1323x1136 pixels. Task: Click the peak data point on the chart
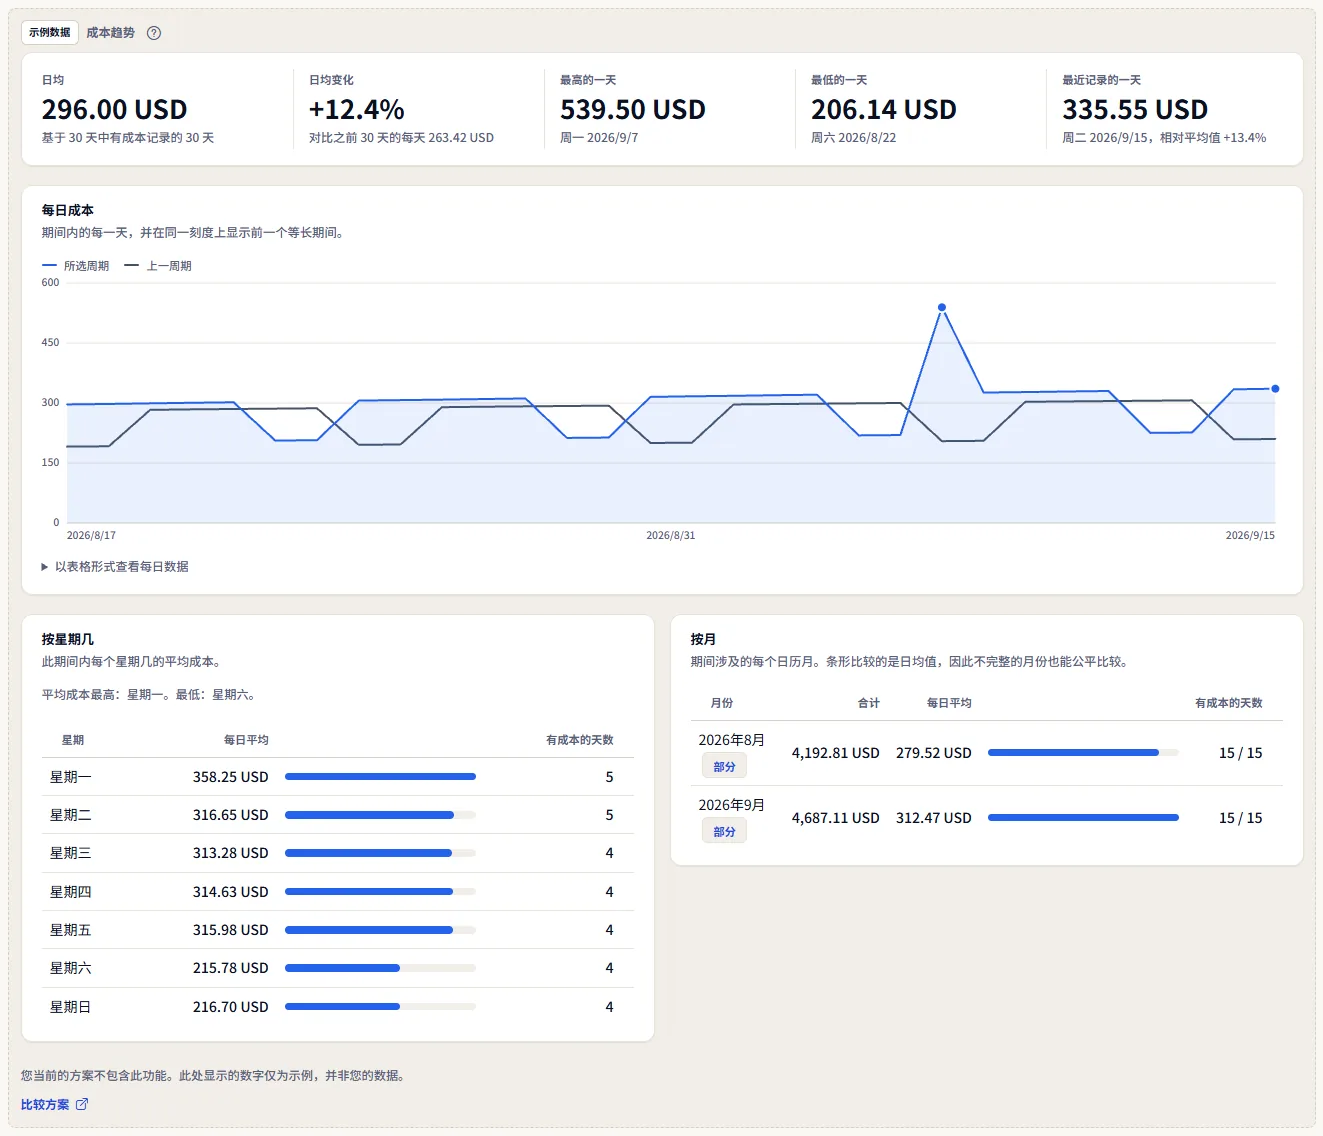pyautogui.click(x=942, y=308)
